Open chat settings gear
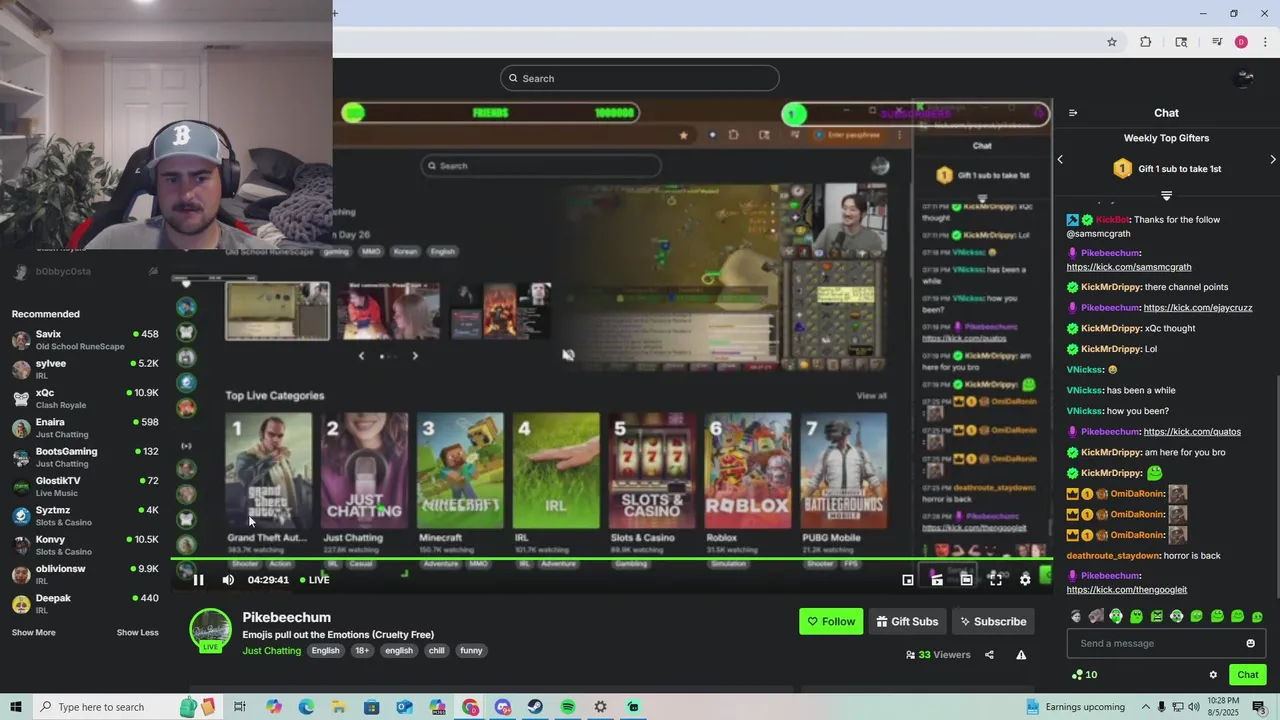This screenshot has width=1280, height=720. 1213,675
